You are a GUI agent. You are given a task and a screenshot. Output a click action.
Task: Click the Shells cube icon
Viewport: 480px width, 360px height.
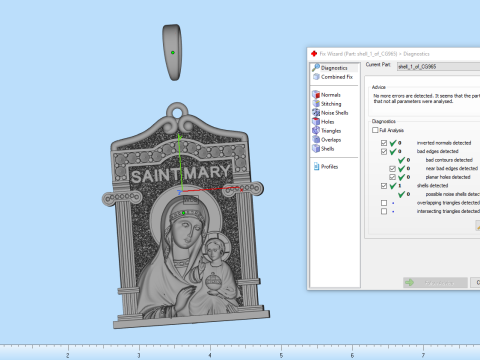(x=316, y=149)
